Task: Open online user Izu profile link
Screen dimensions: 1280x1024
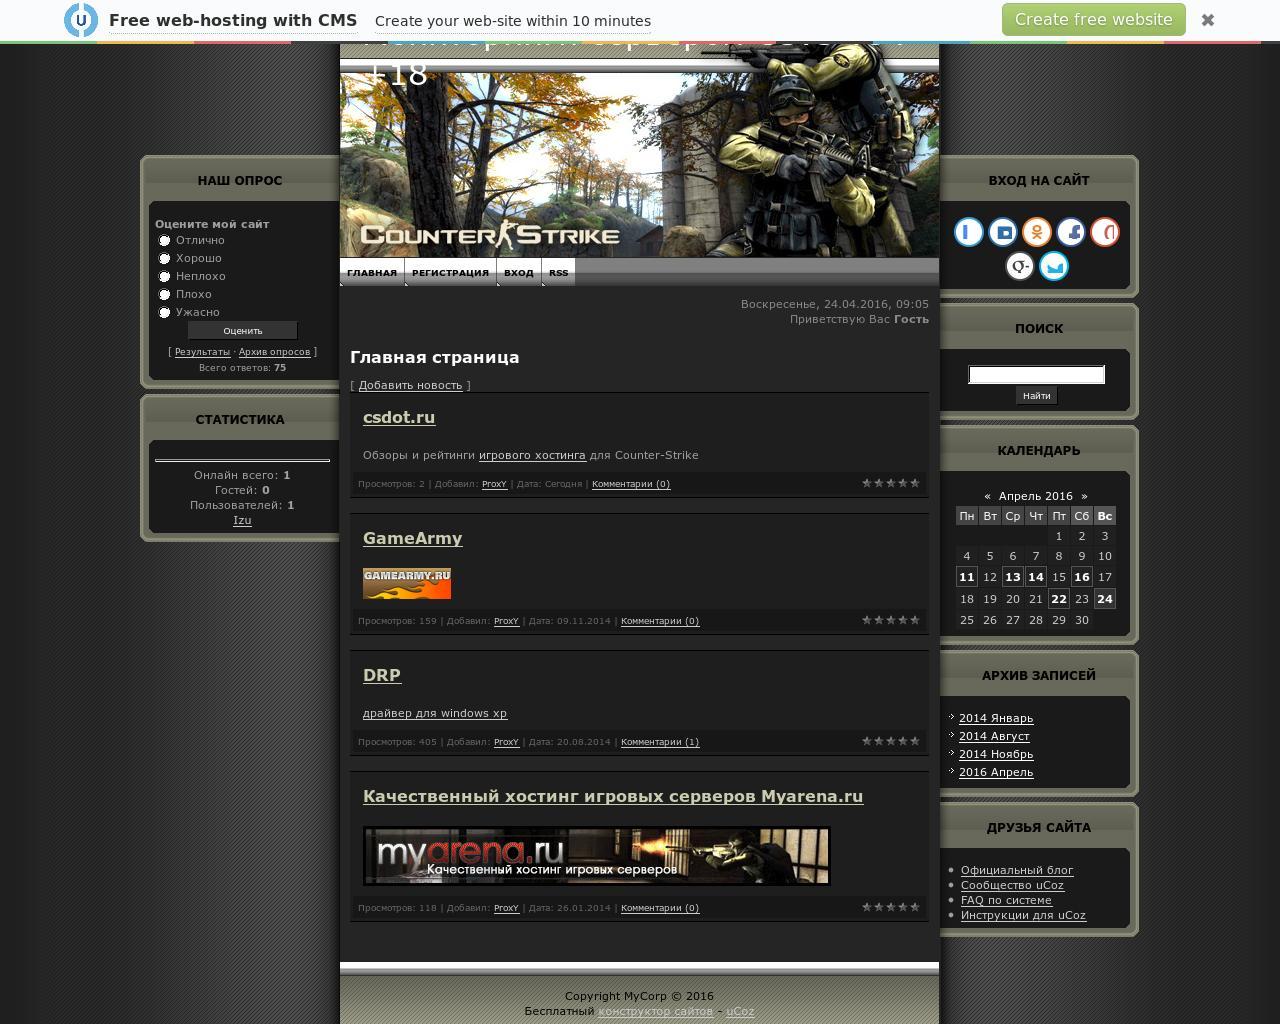Action: pos(242,520)
